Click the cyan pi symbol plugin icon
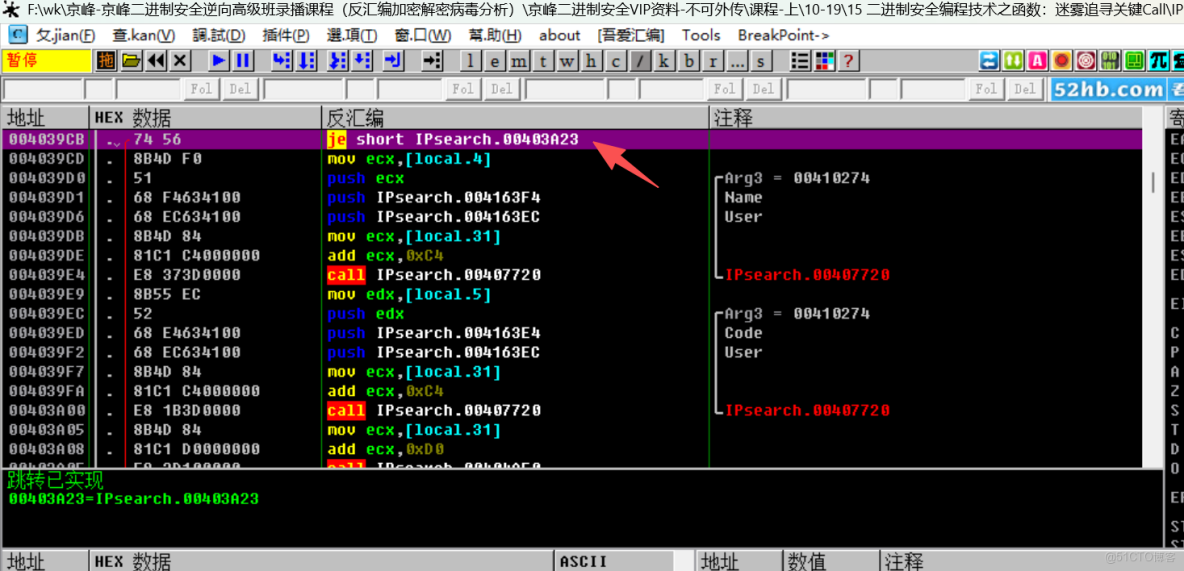The width and height of the screenshot is (1184, 571). pos(1158,61)
